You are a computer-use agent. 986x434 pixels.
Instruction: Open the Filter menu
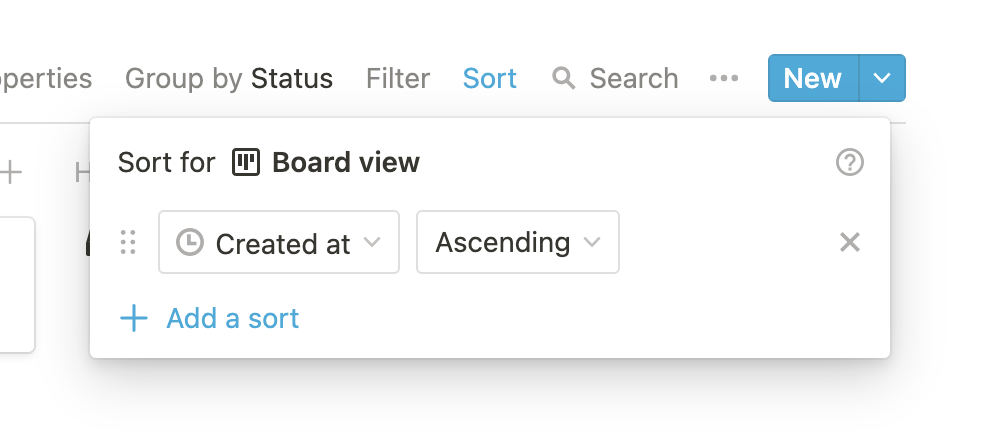coord(398,78)
